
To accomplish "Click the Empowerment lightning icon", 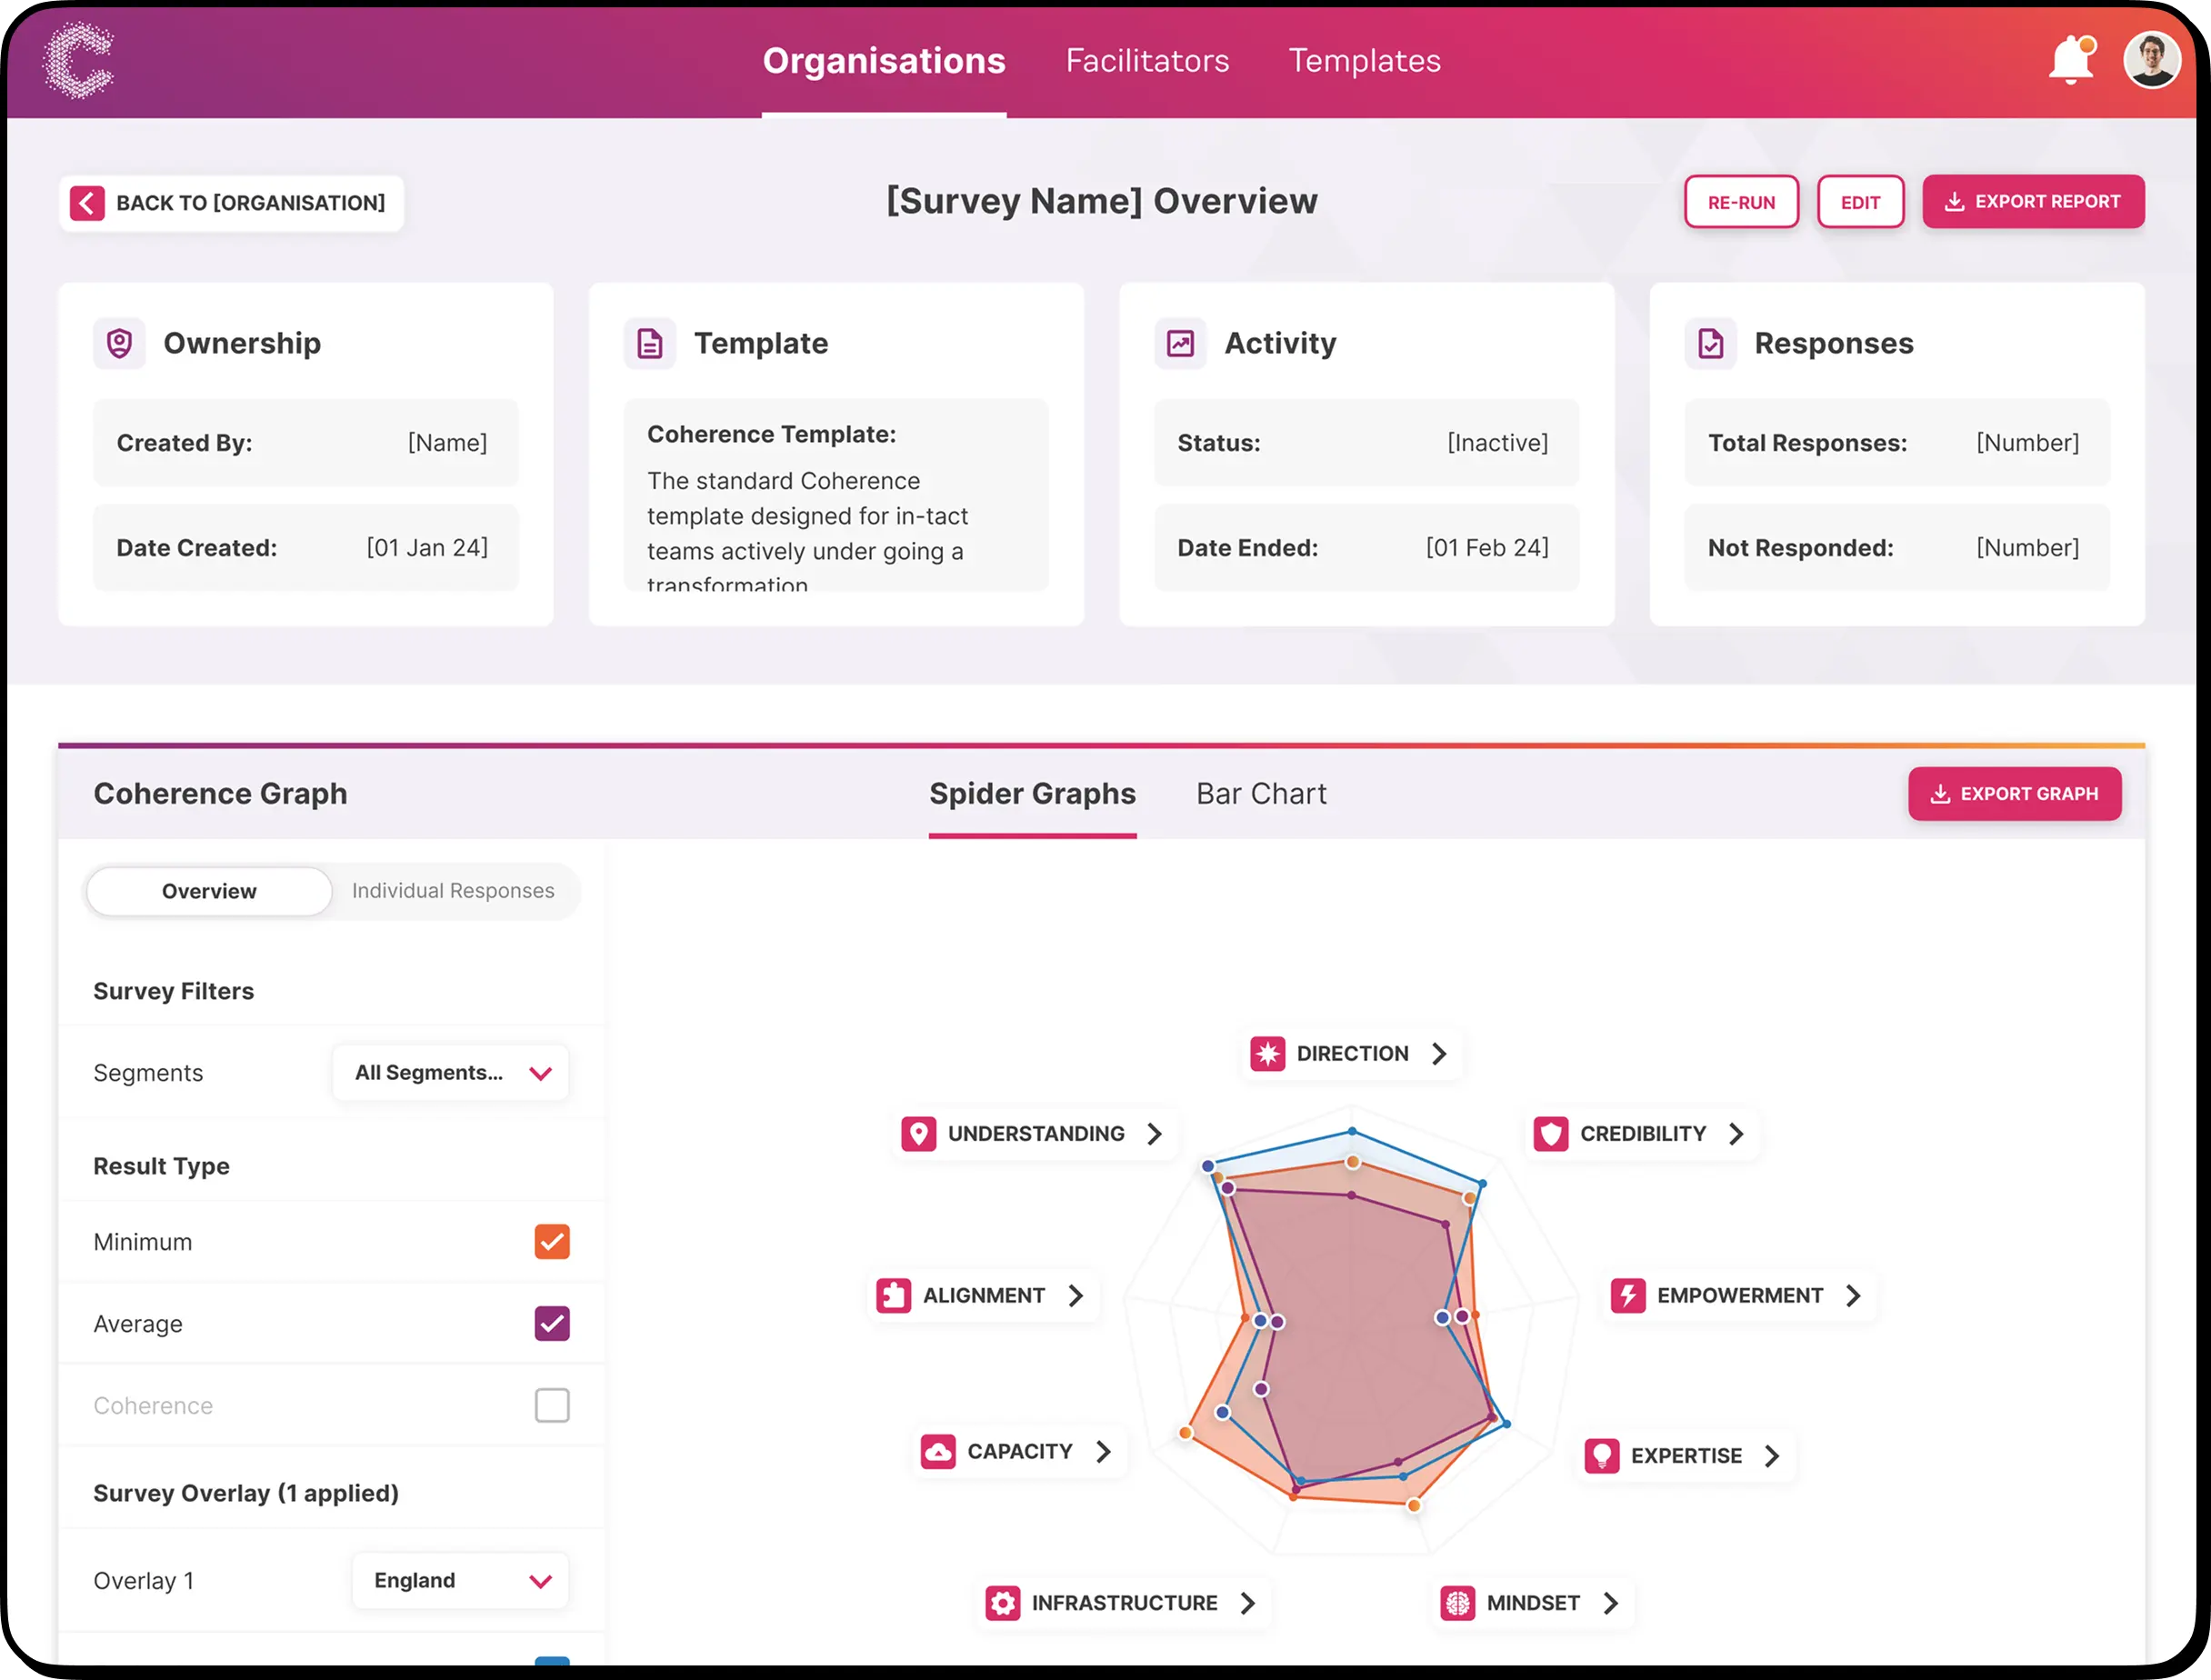I will point(1628,1295).
